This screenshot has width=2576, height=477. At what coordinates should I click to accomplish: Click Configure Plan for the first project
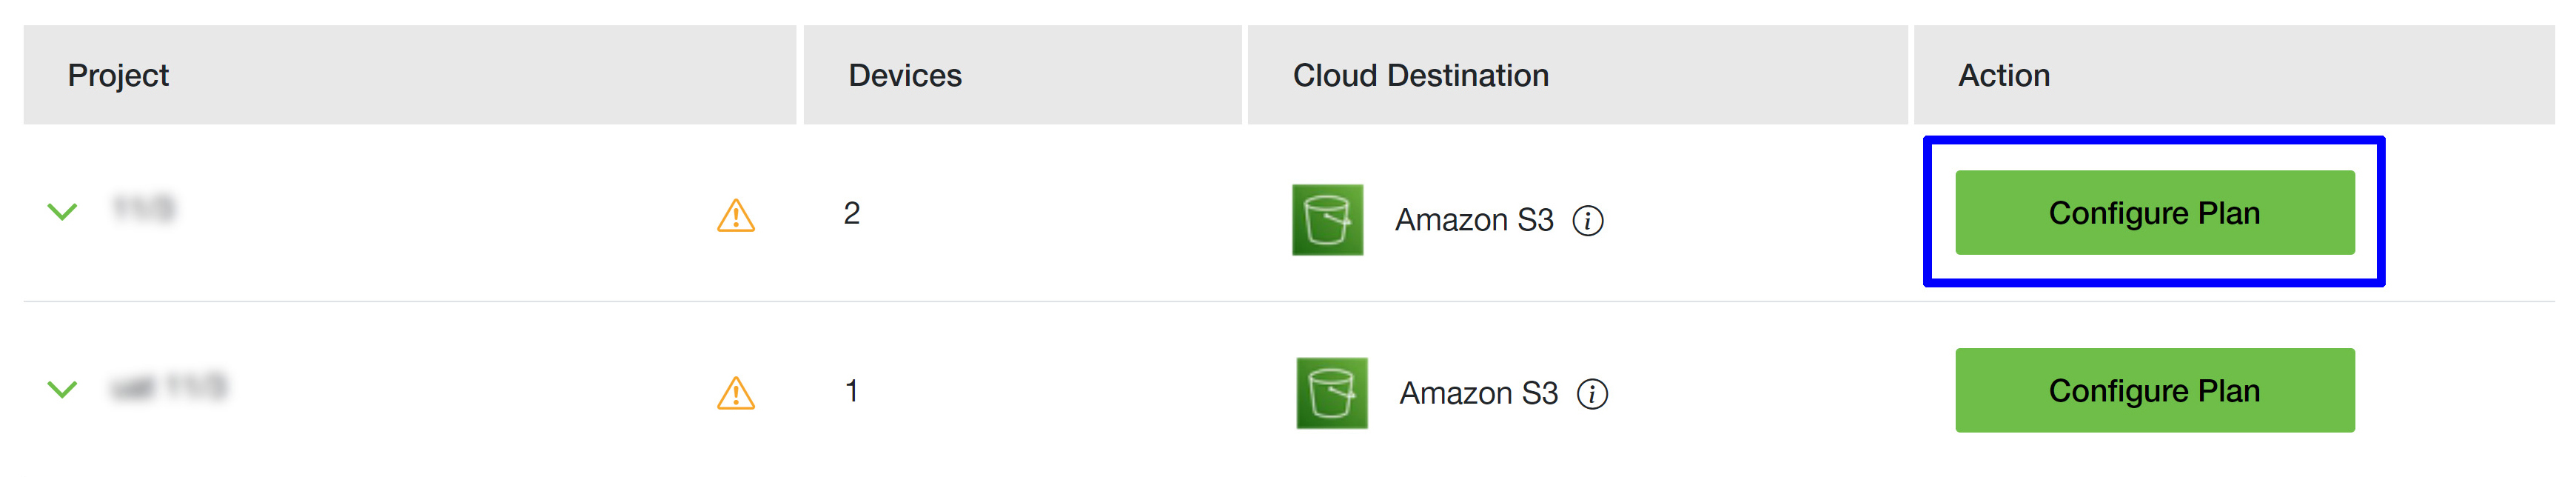coord(2154,213)
